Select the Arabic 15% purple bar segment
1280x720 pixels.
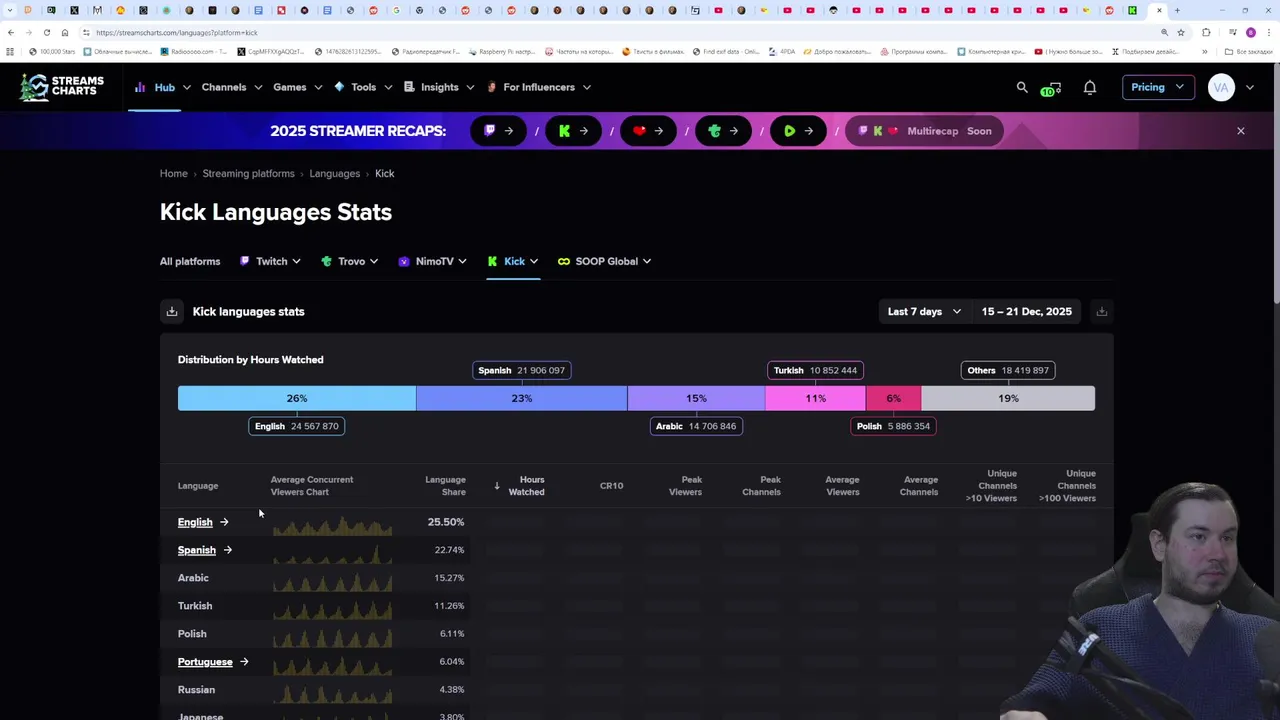point(696,398)
